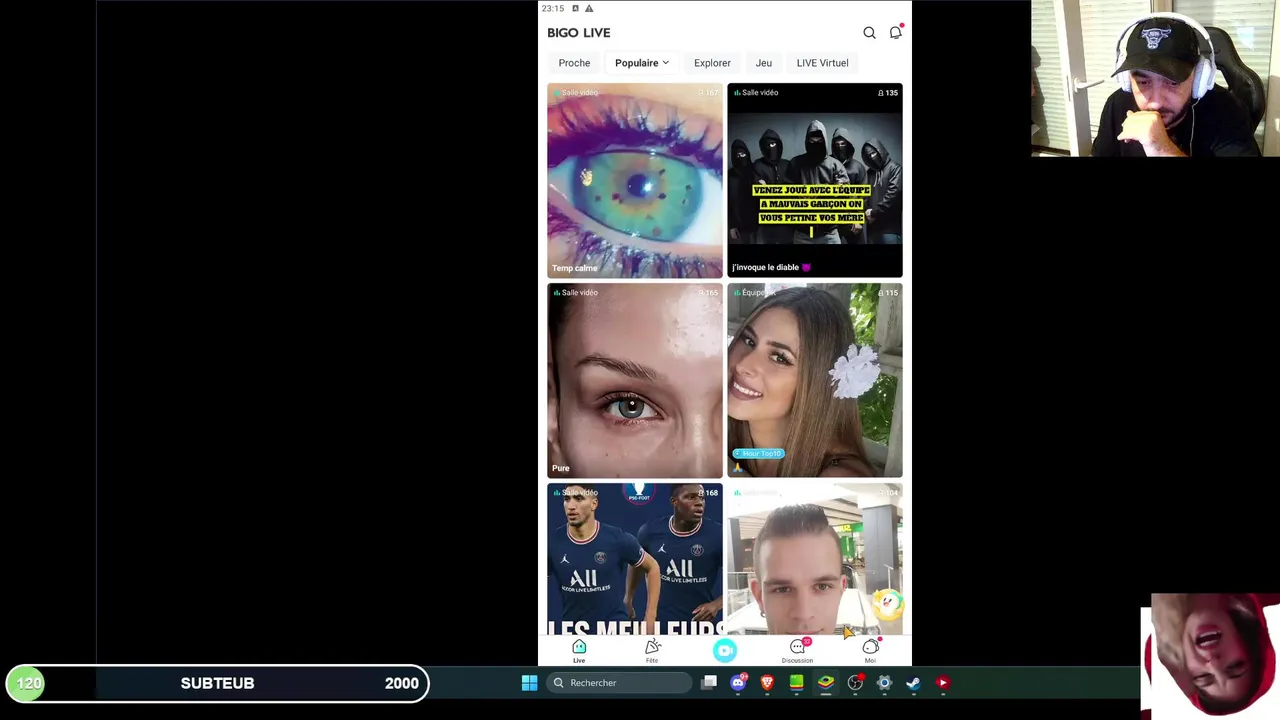Switch to the LIVE Virtuel tab
1280x720 pixels.
(x=822, y=63)
